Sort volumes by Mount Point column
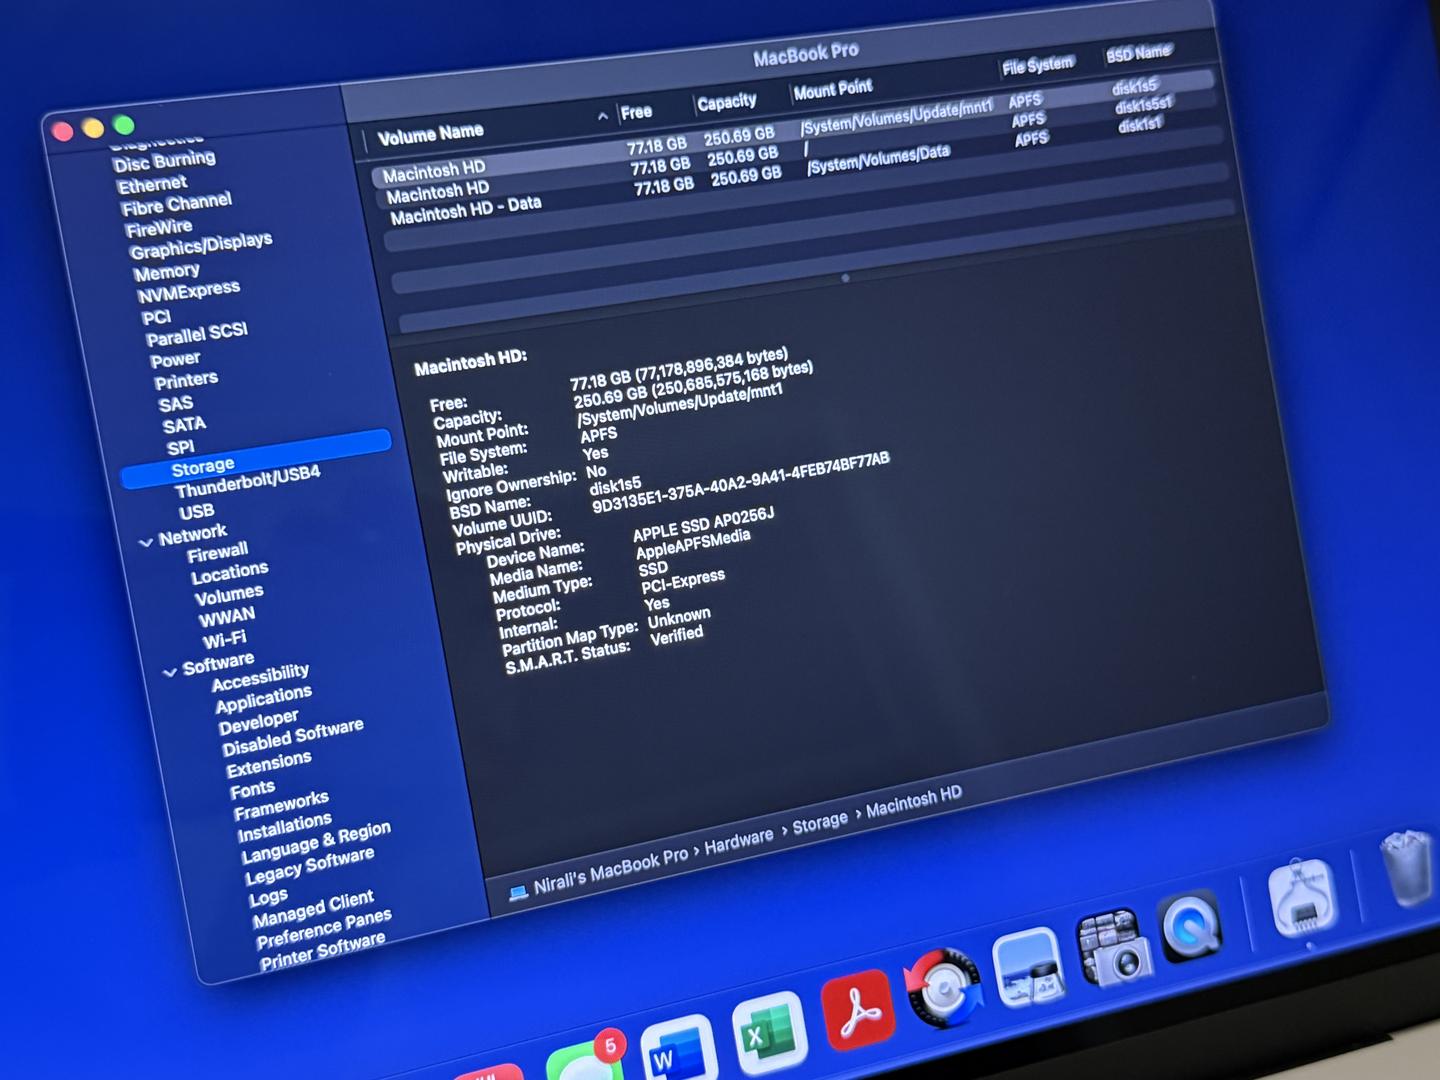The width and height of the screenshot is (1440, 1080). point(833,89)
